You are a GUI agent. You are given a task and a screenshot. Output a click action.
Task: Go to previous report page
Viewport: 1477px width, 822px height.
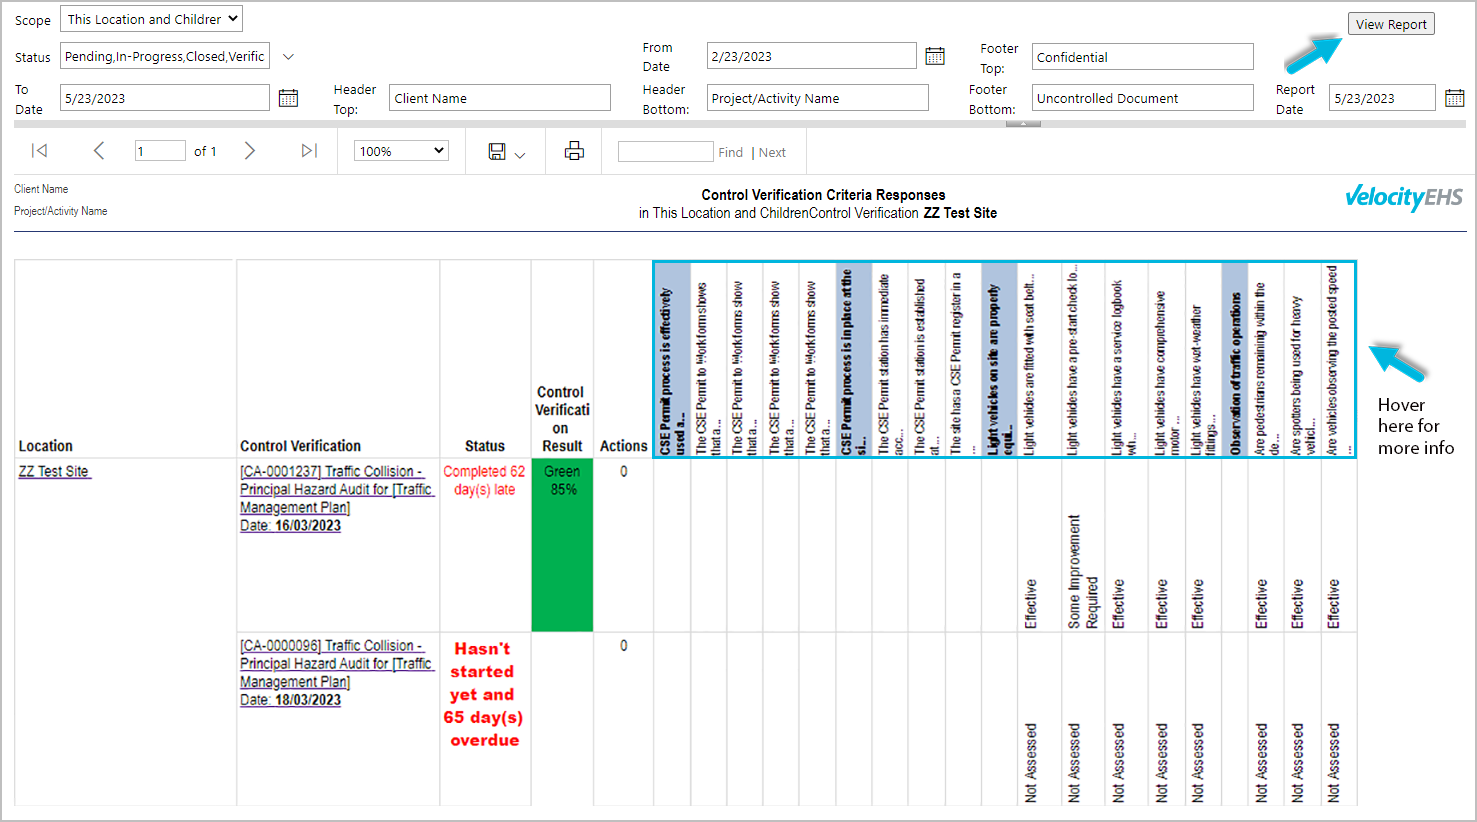click(x=98, y=151)
